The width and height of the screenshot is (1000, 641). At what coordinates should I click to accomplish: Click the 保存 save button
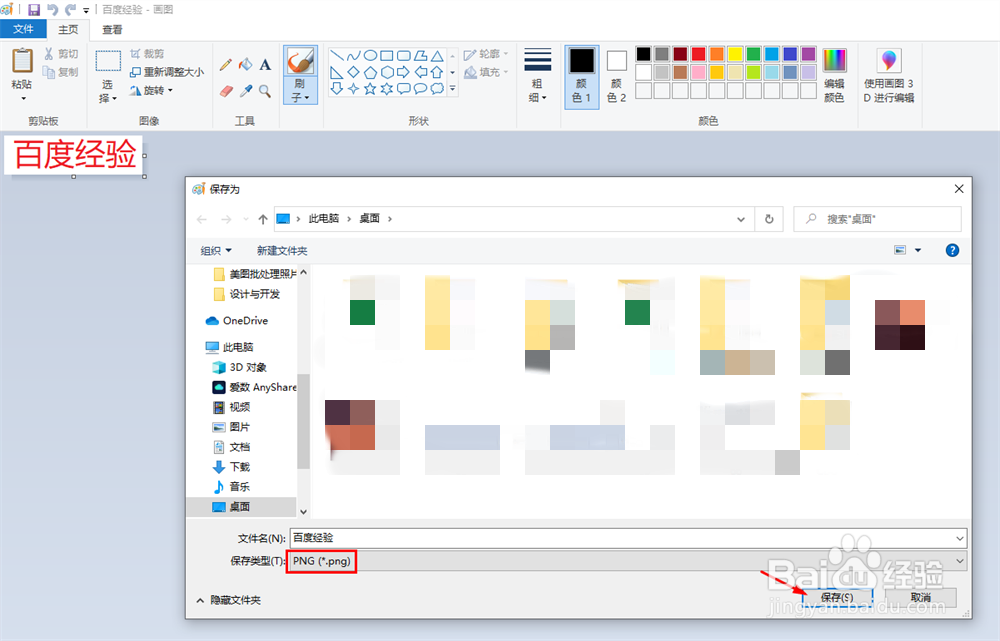[x=838, y=596]
